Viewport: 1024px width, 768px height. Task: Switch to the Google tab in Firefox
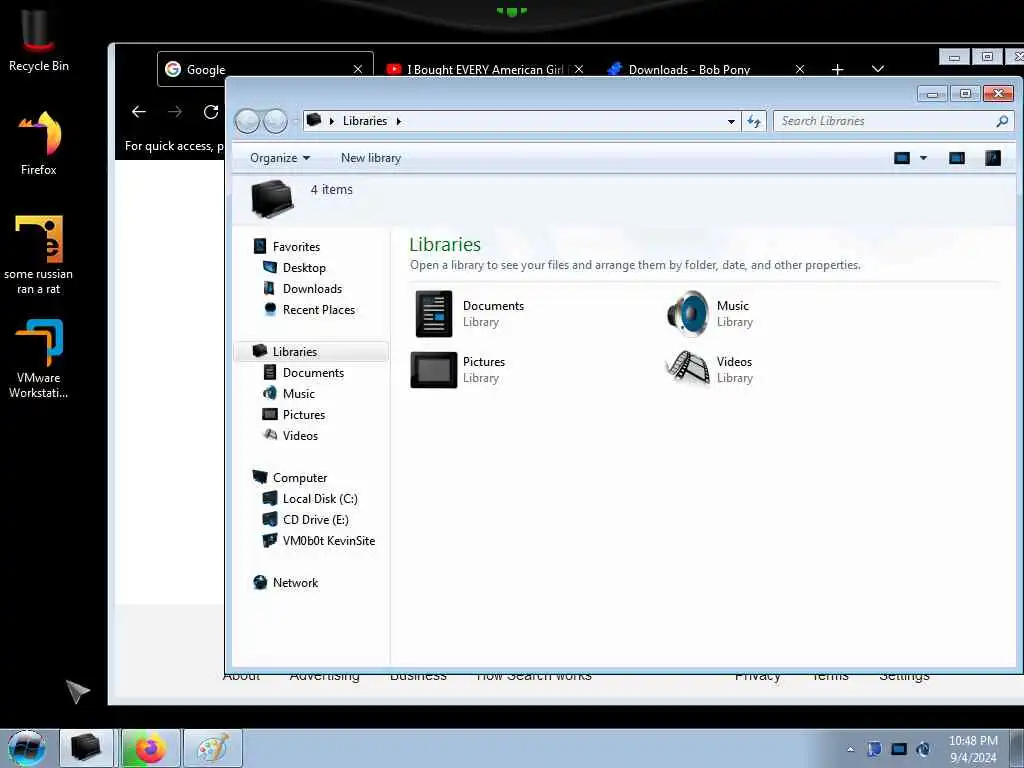coord(265,69)
